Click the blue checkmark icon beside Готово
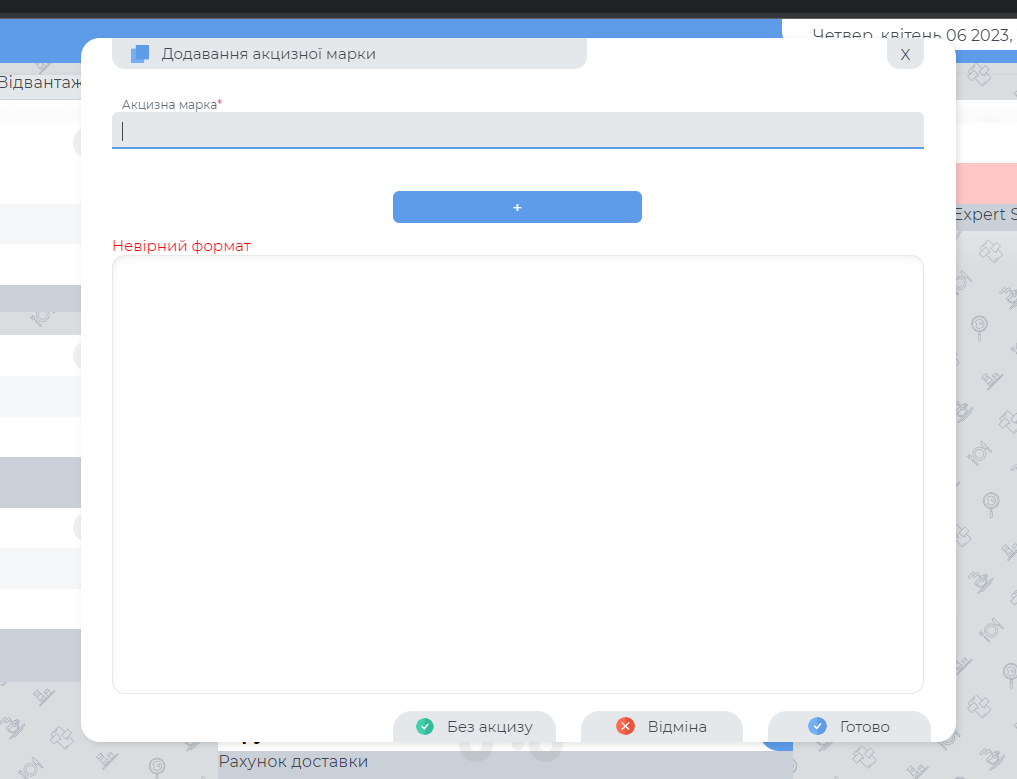Viewport: 1017px width, 779px height. tap(817, 727)
